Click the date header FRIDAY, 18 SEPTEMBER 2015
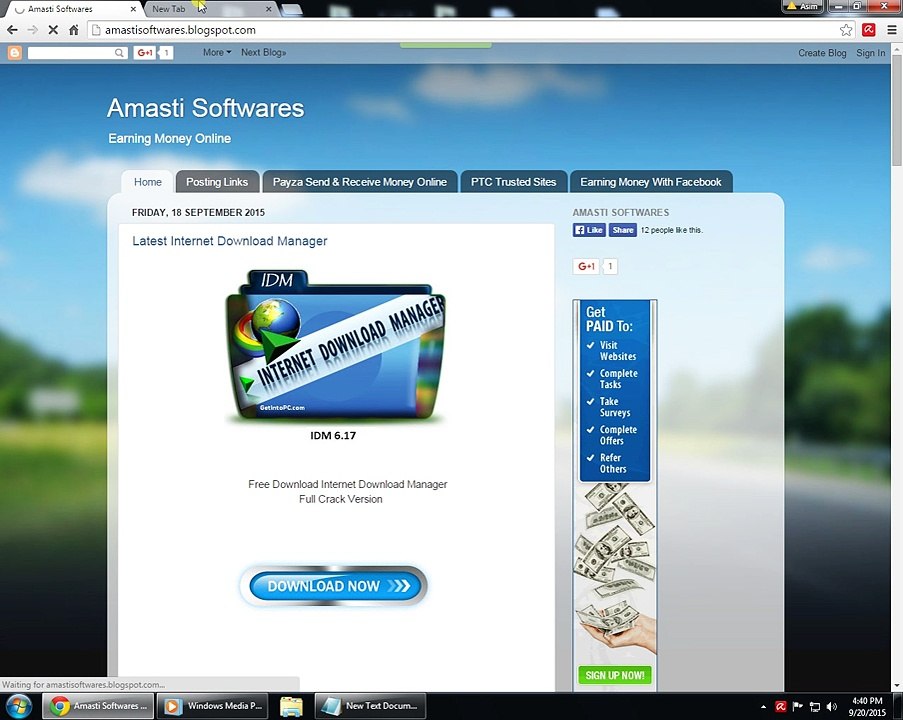This screenshot has width=903, height=720. pos(198,213)
